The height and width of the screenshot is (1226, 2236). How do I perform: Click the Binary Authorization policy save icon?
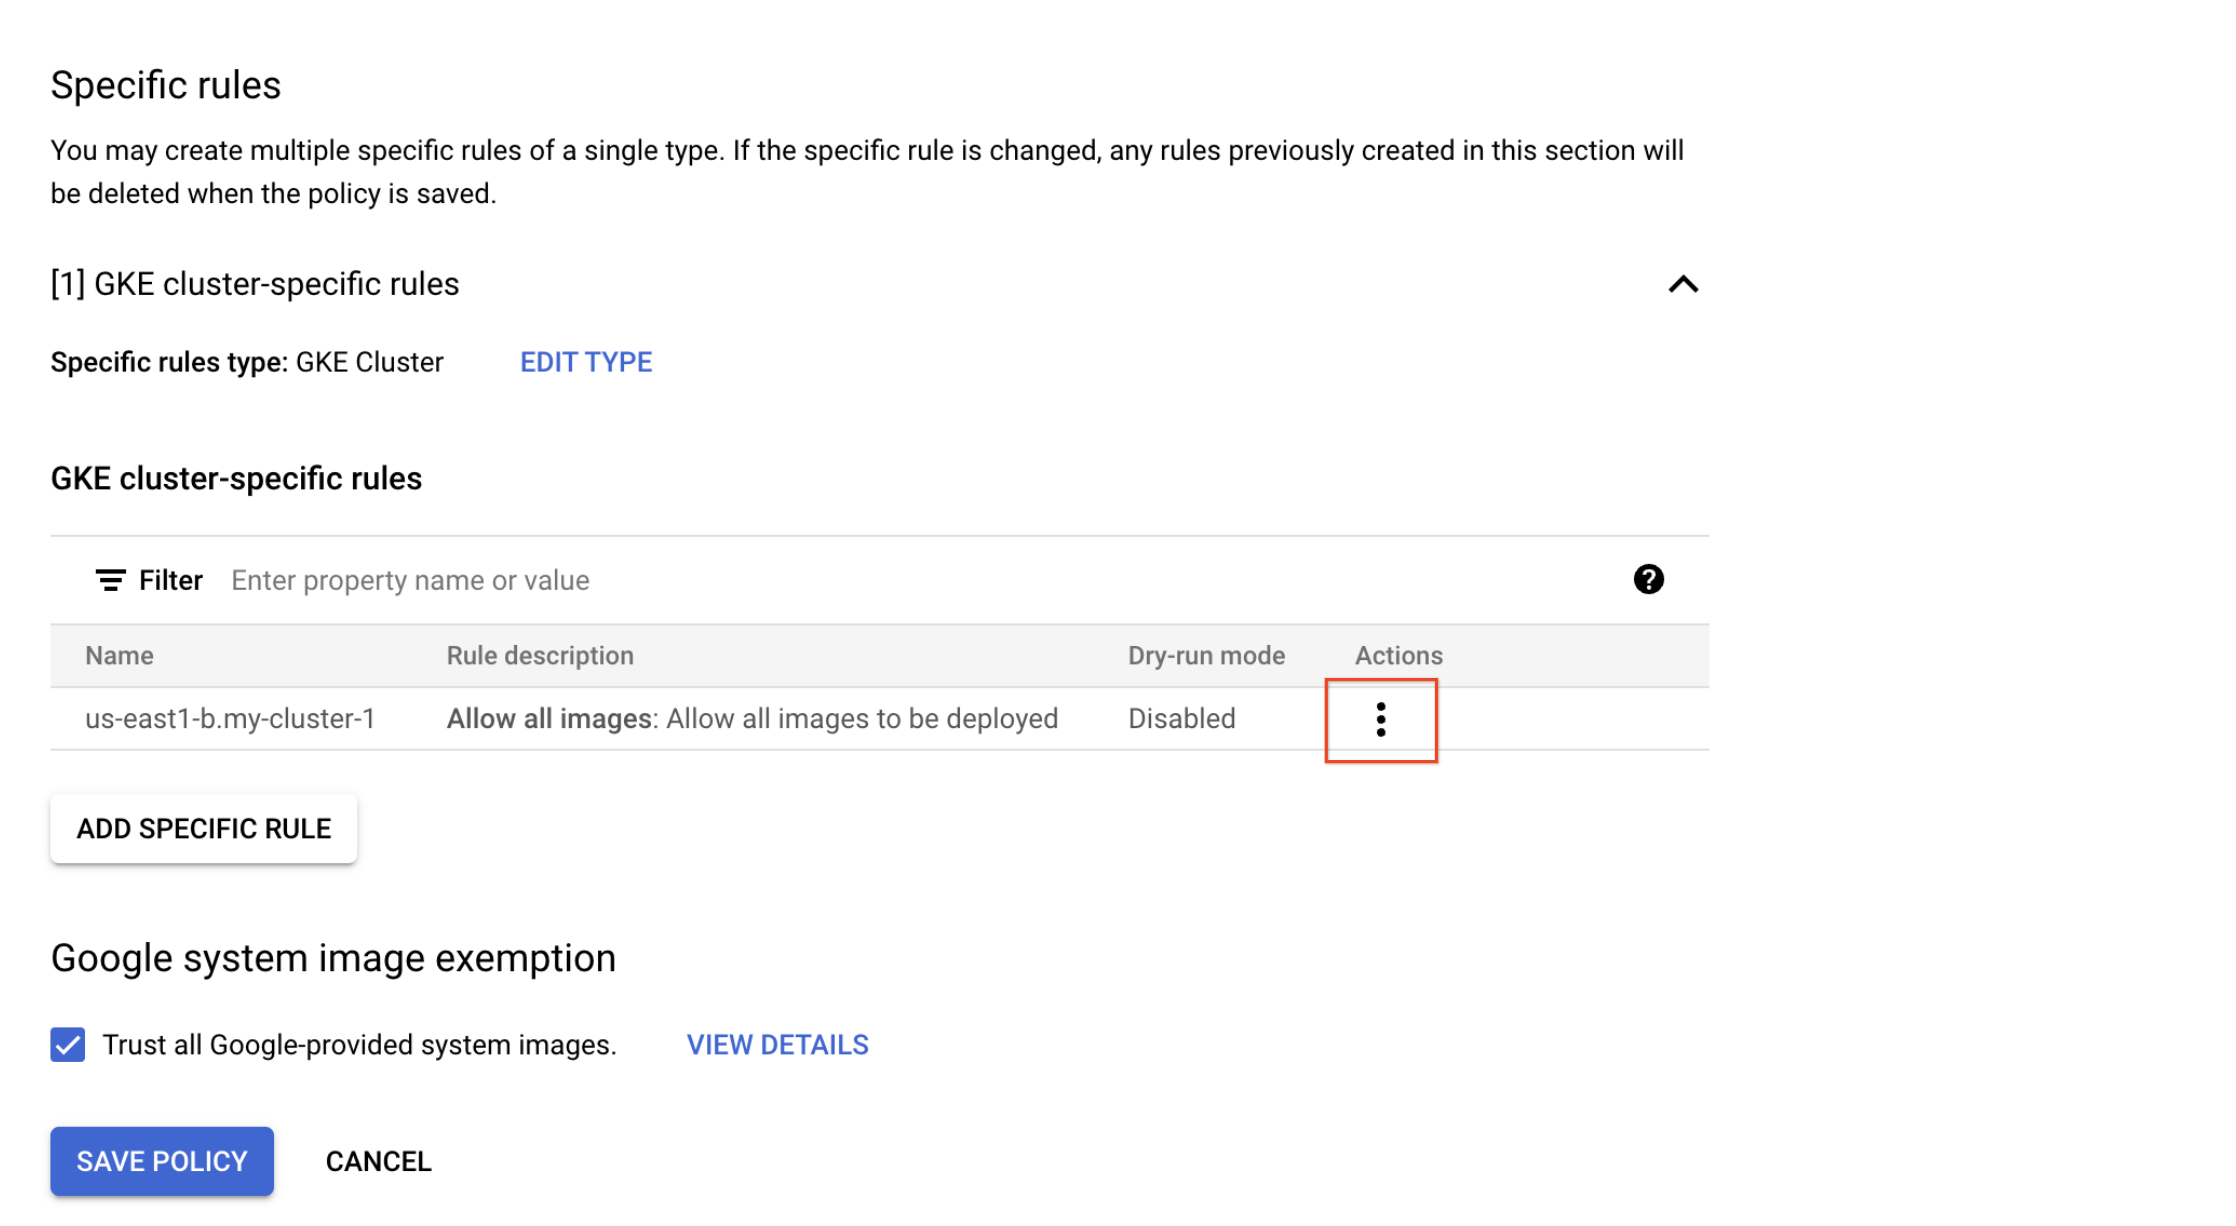pyautogui.click(x=162, y=1160)
